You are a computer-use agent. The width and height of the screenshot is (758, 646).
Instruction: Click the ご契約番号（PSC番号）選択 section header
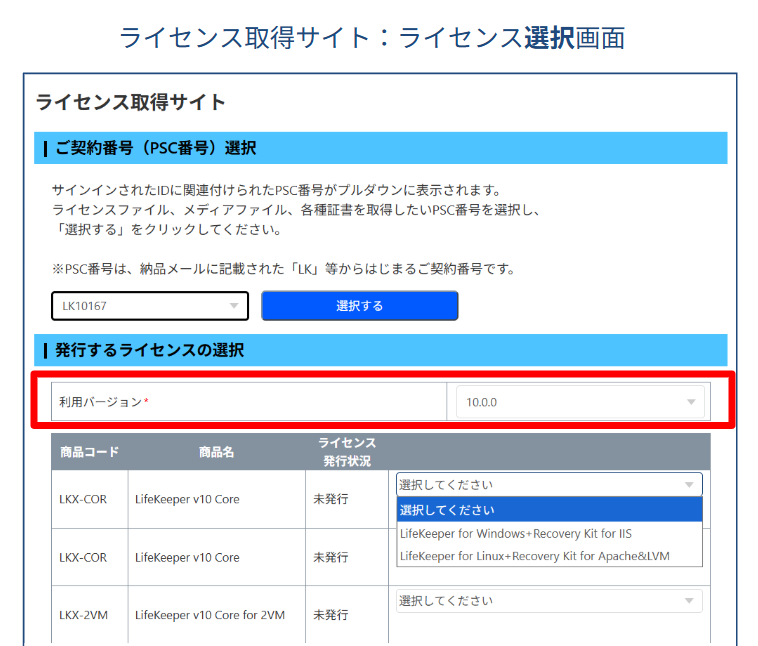click(x=380, y=148)
